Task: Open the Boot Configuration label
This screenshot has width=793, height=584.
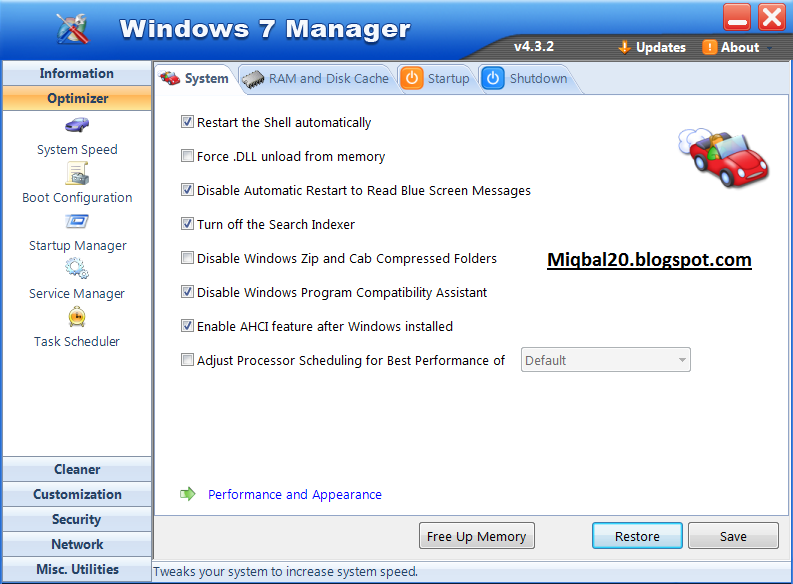Action: (77, 198)
